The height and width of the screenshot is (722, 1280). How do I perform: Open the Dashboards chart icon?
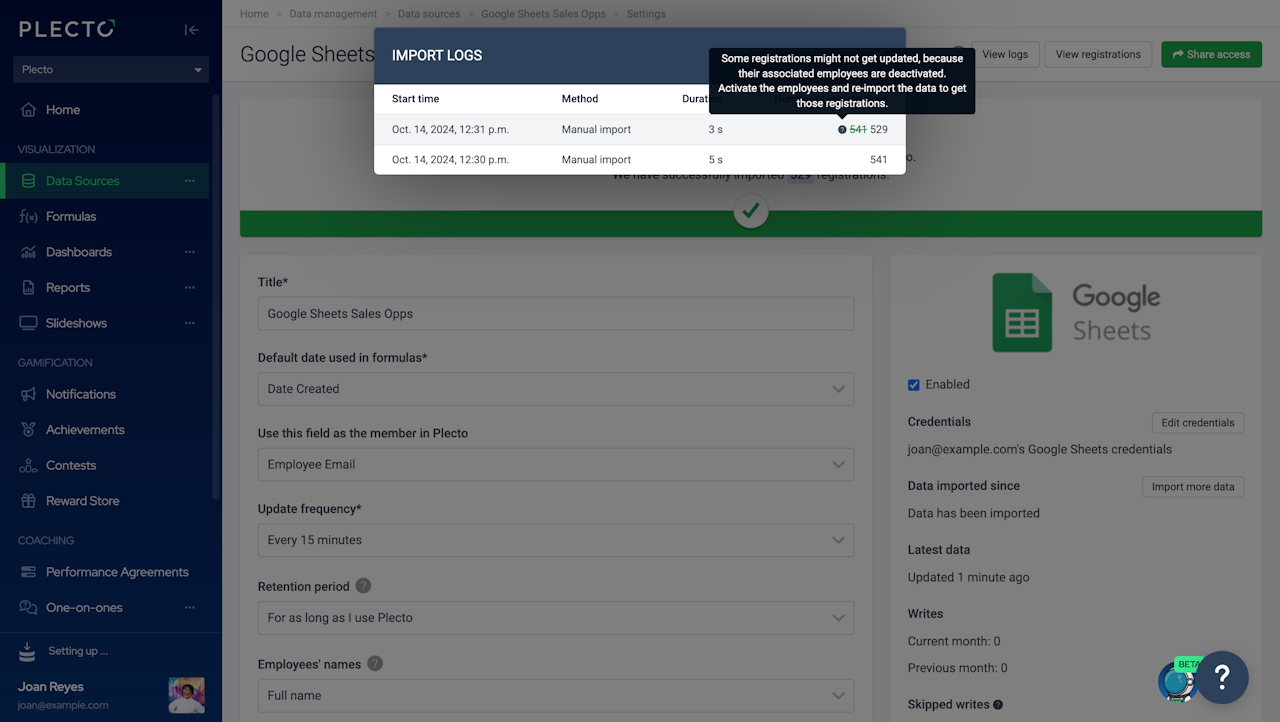click(x=28, y=252)
